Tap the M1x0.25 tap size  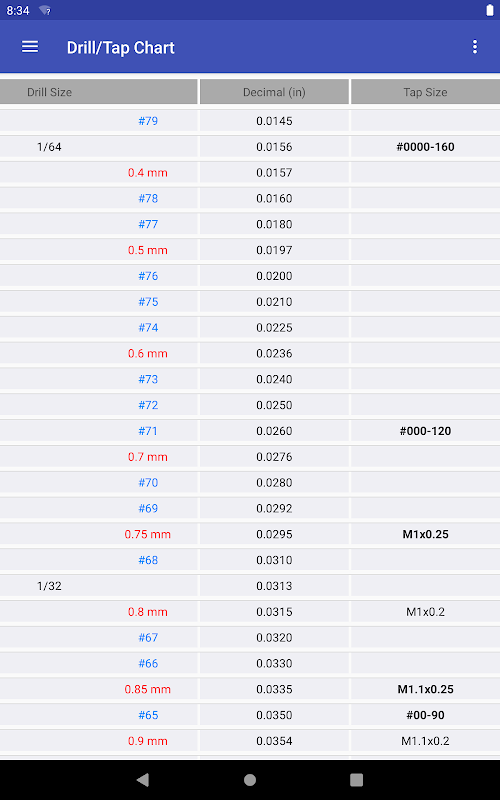pos(426,534)
